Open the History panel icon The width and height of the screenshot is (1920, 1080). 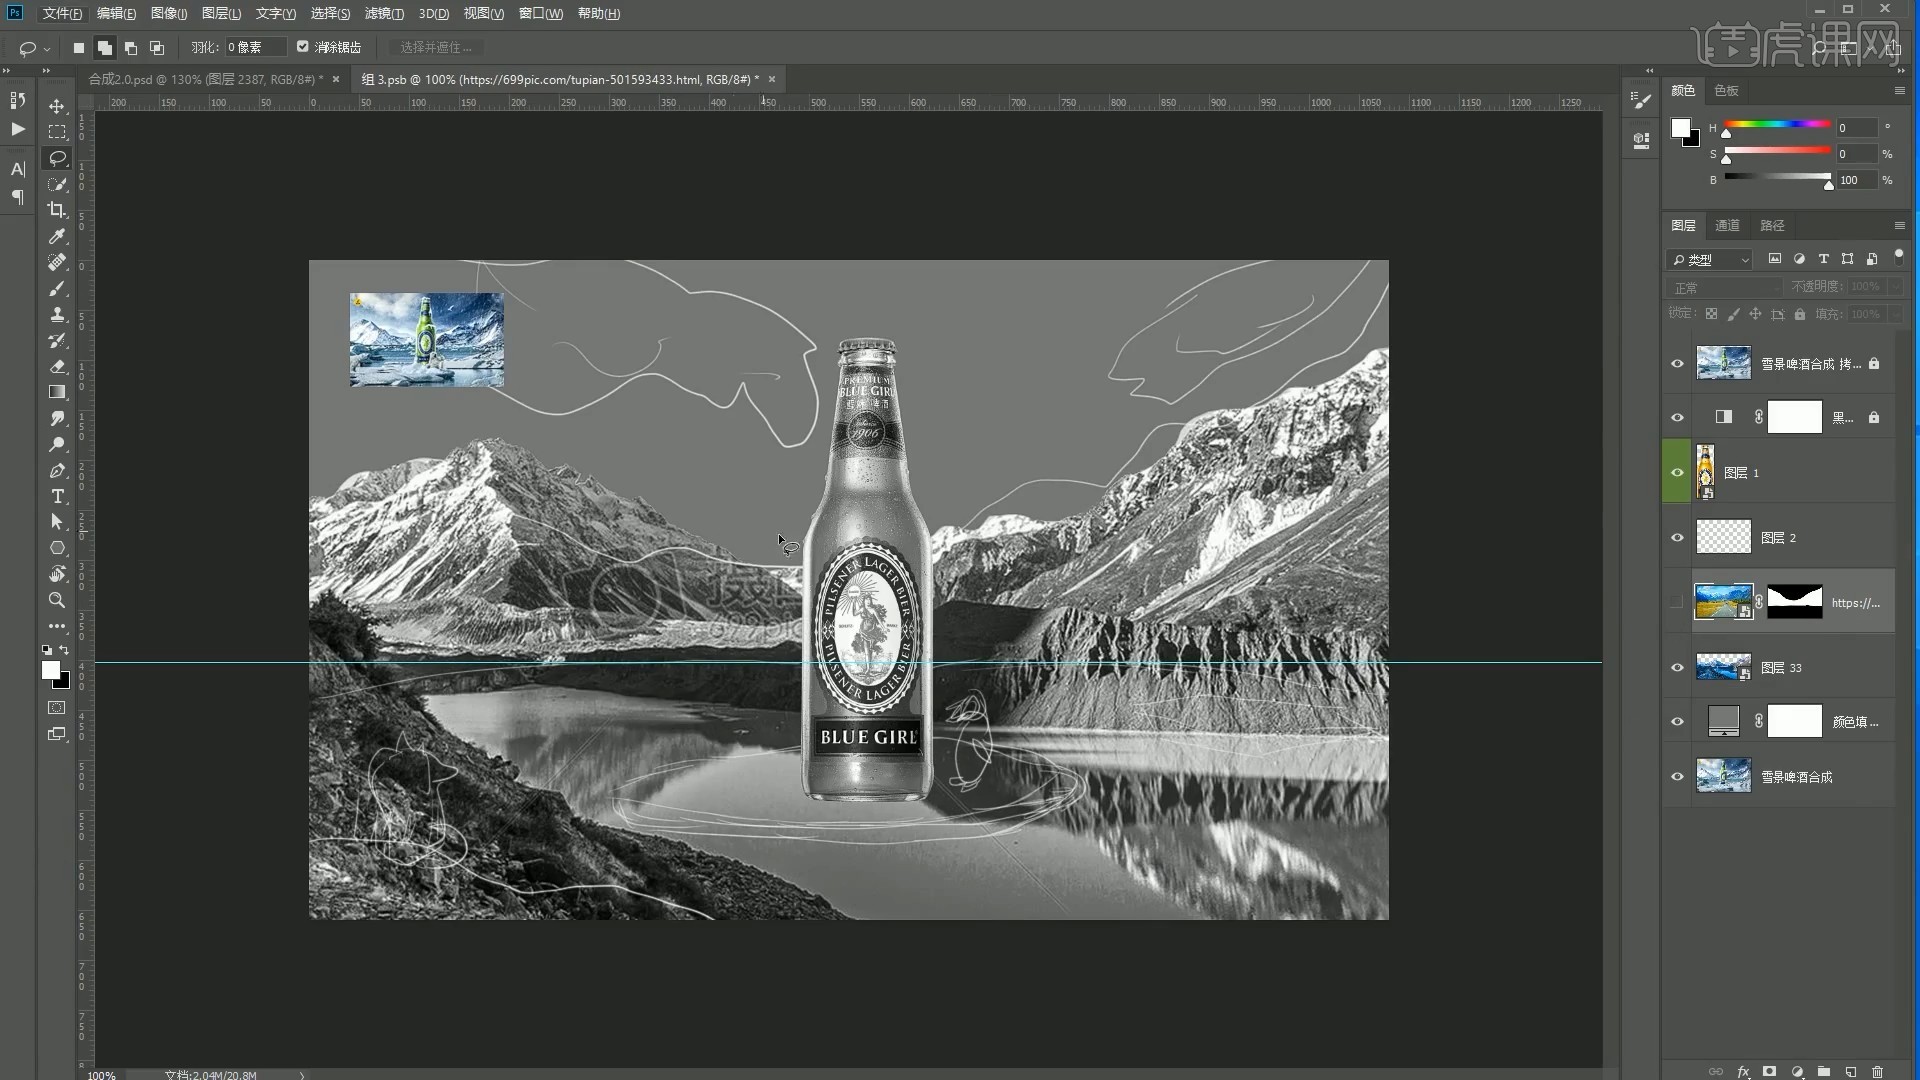[x=17, y=100]
